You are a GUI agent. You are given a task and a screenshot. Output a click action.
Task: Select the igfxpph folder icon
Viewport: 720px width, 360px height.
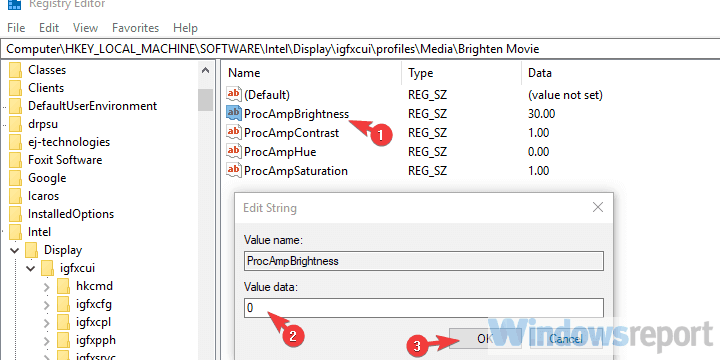click(x=63, y=340)
